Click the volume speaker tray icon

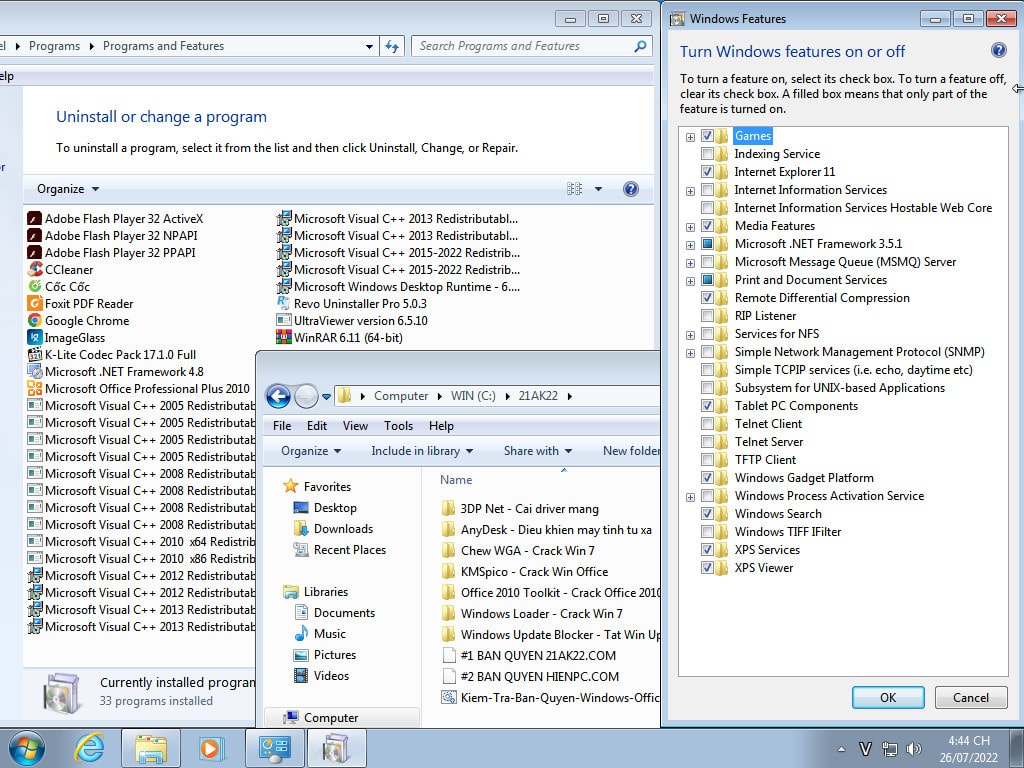914,749
